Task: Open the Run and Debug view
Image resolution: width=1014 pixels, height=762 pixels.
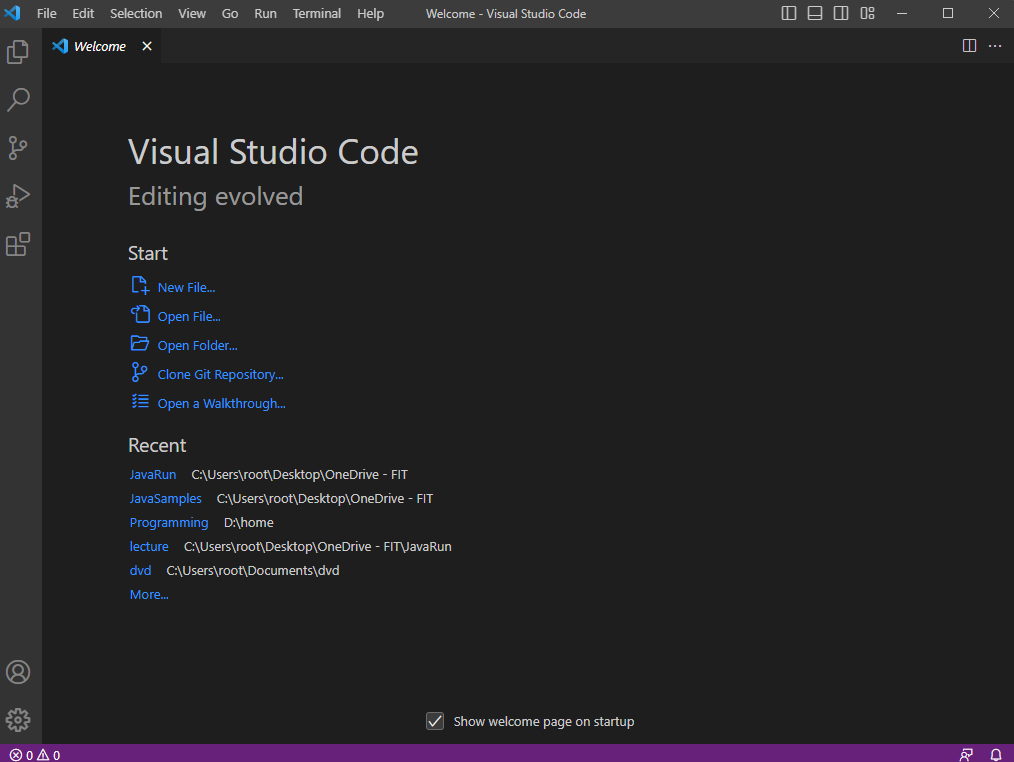Action: (x=18, y=196)
